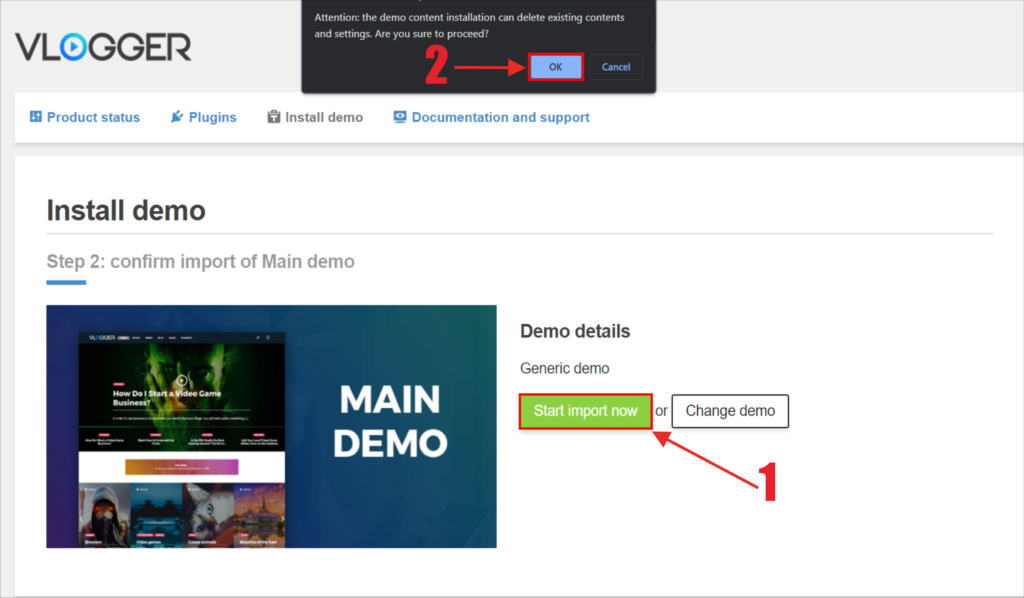Click the play button in the demo preview

point(181,380)
